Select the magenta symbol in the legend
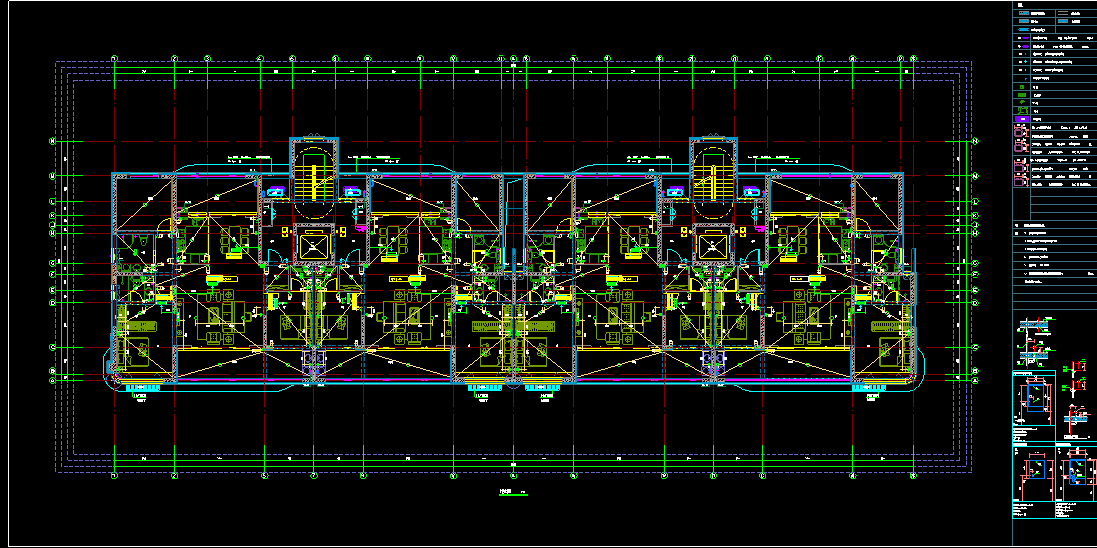Screen dimensions: 1097x548 [x=1021, y=118]
